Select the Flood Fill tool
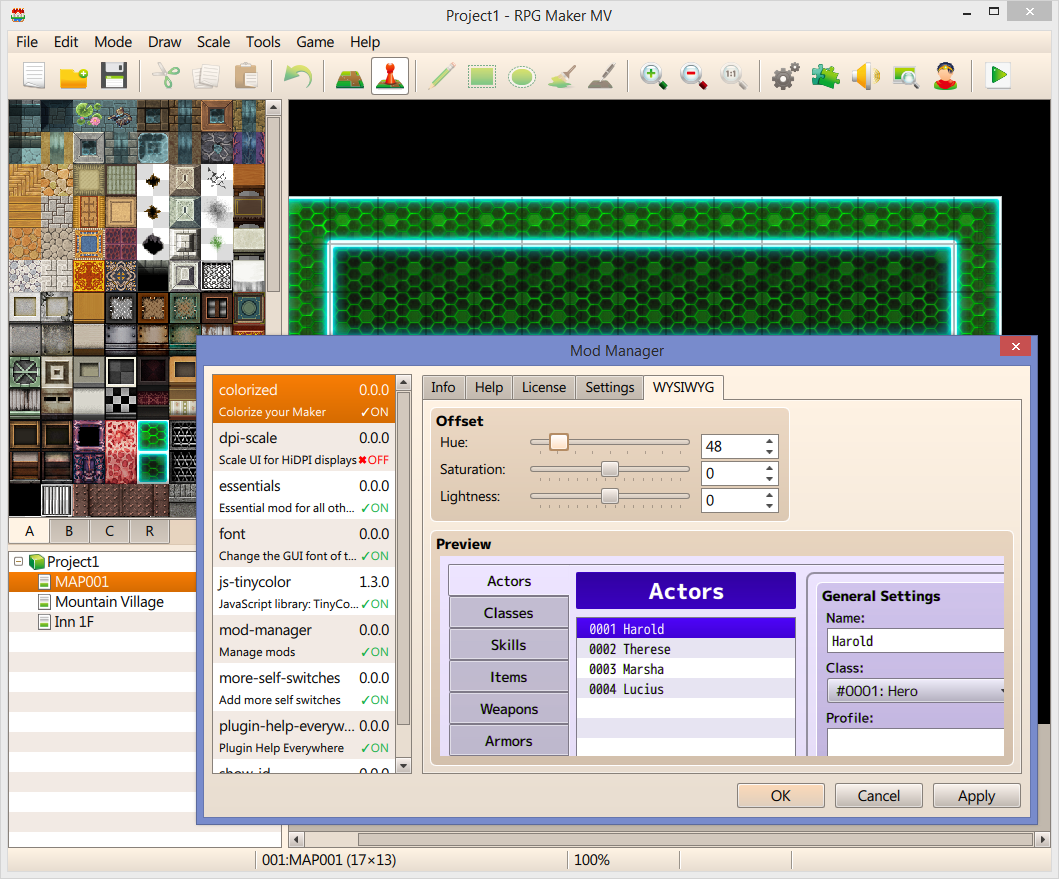The height and width of the screenshot is (879, 1059). 562,76
